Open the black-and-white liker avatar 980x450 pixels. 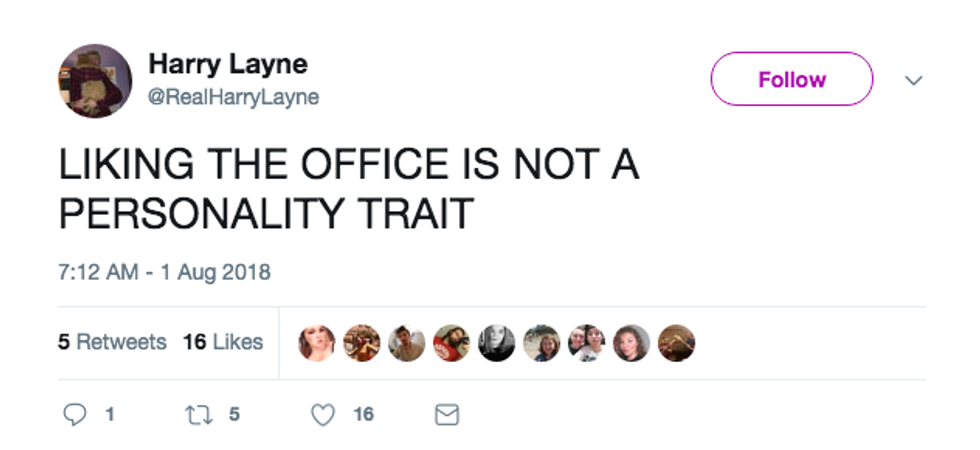[497, 343]
